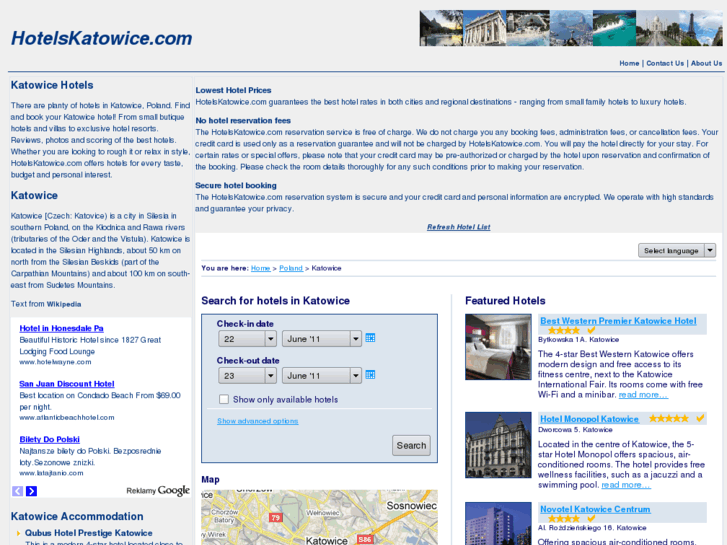Click the Hotel Monopol checkmark icon

click(x=700, y=418)
